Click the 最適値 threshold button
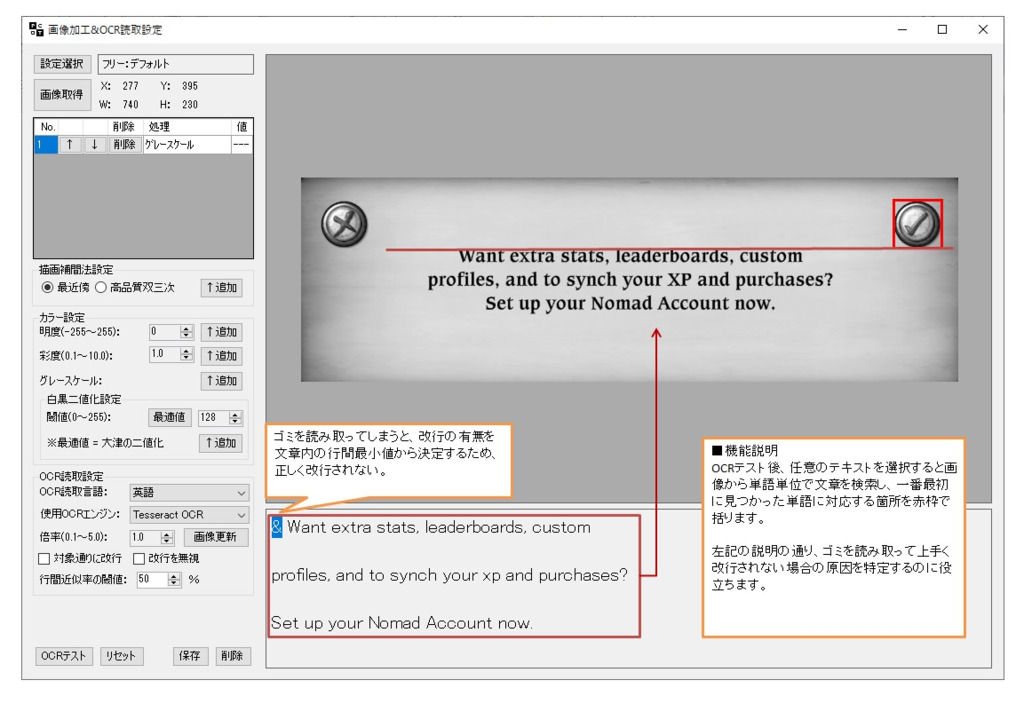 (x=169, y=417)
